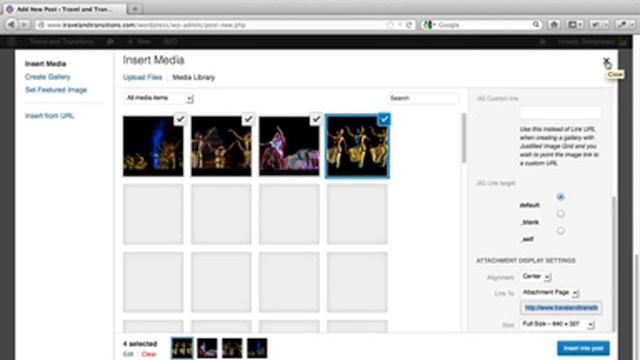Click second thumbnail in selection tray
This screenshot has height=360, width=640.
(207, 348)
